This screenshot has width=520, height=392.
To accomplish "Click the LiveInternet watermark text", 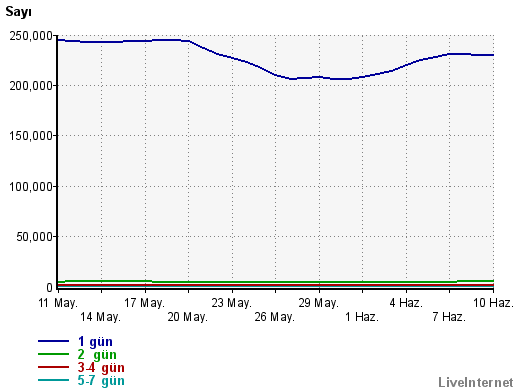I will [x=476, y=382].
